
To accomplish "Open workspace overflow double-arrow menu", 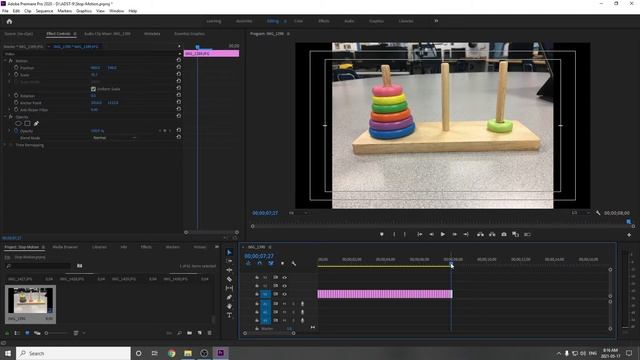I will point(436,21).
